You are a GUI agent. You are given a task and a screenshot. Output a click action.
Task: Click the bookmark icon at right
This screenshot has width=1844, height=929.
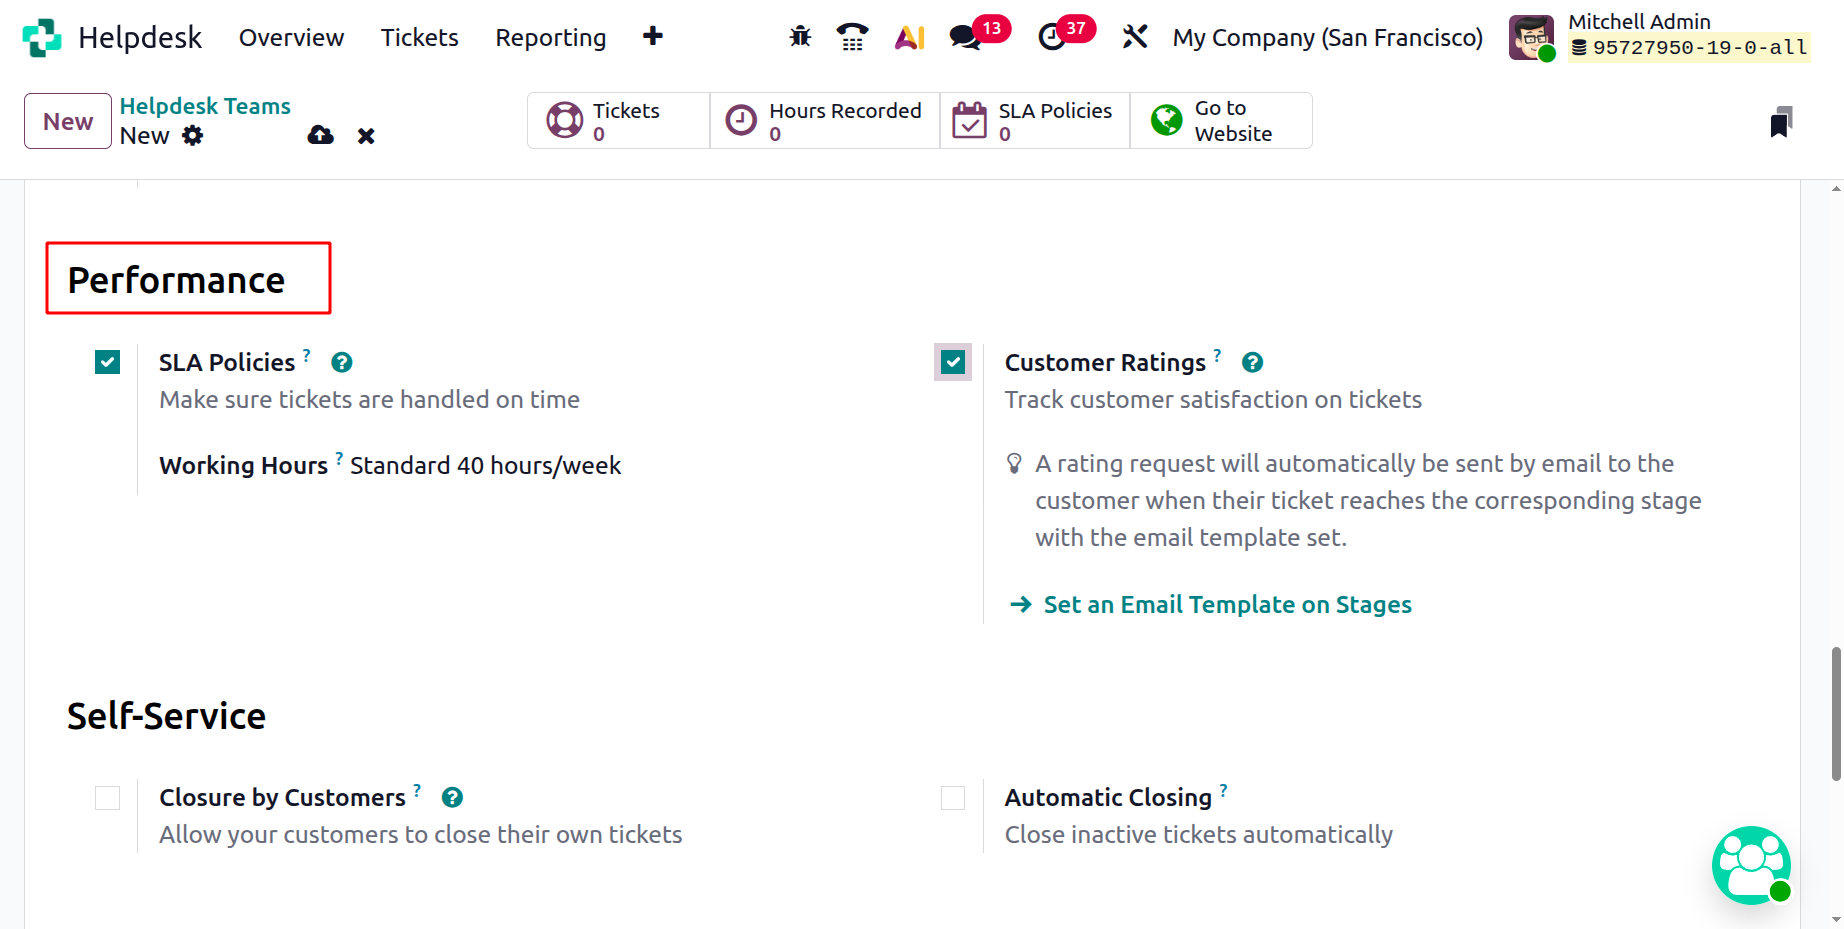click(1781, 122)
